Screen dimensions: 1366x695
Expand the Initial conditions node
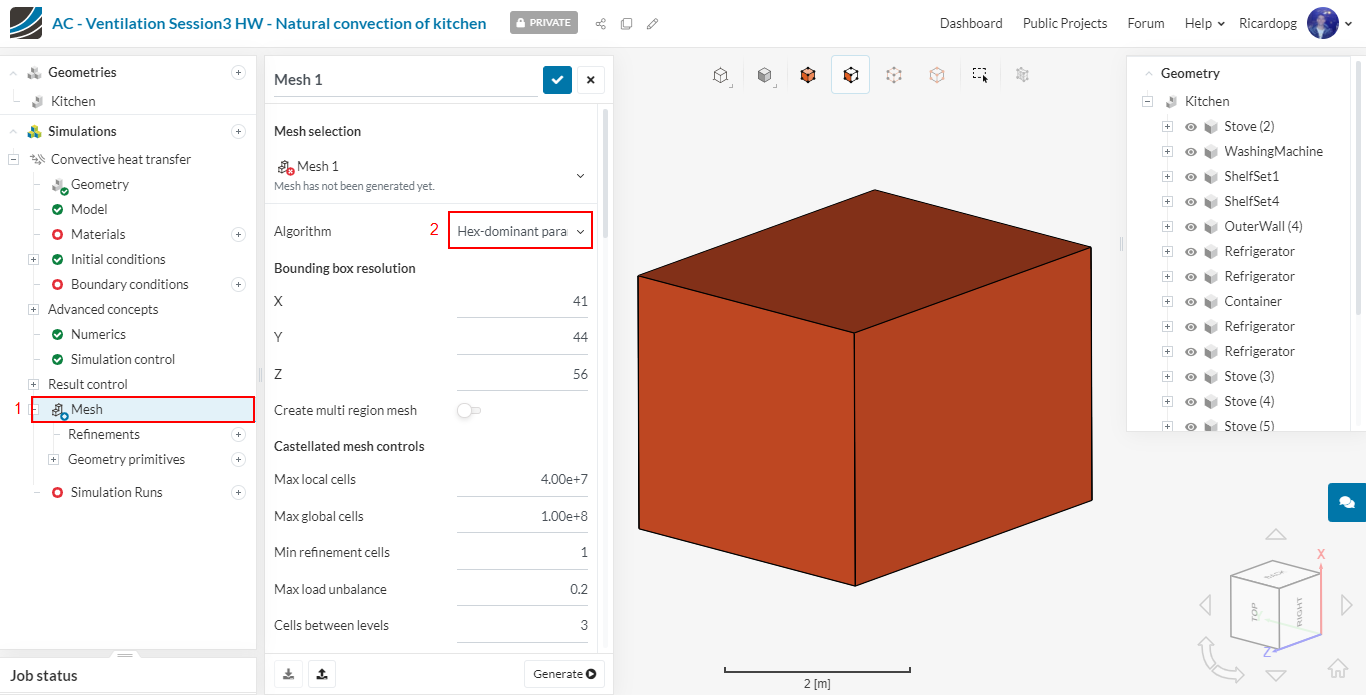[33, 259]
